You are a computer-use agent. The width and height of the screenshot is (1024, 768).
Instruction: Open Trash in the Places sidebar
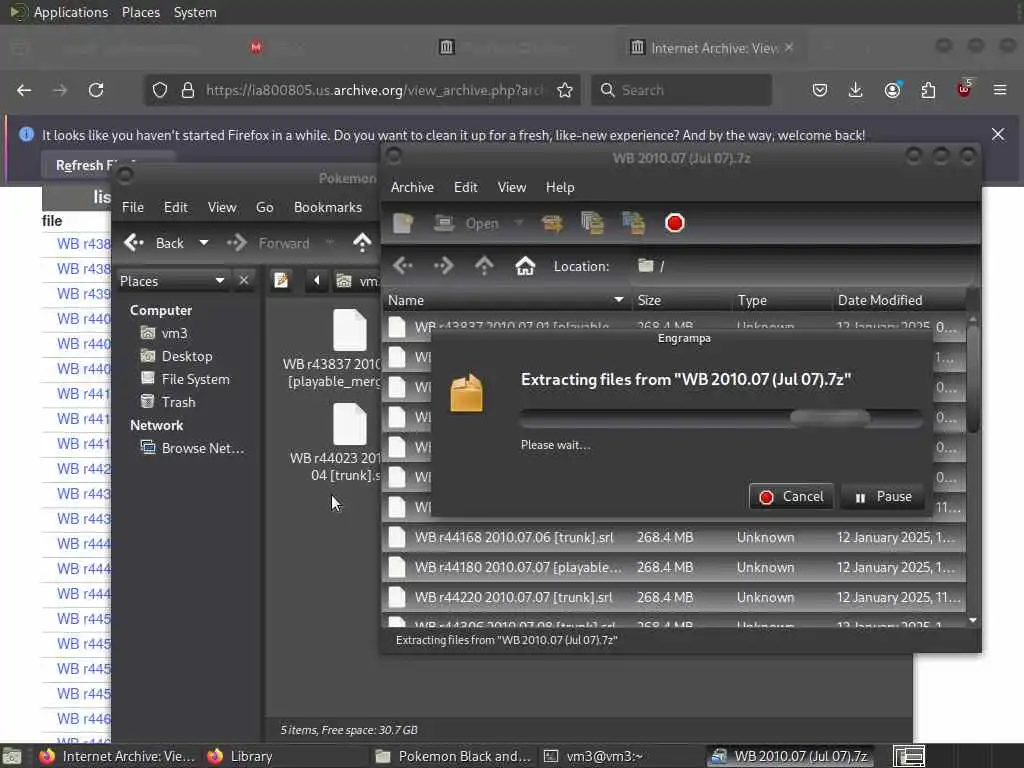168,402
